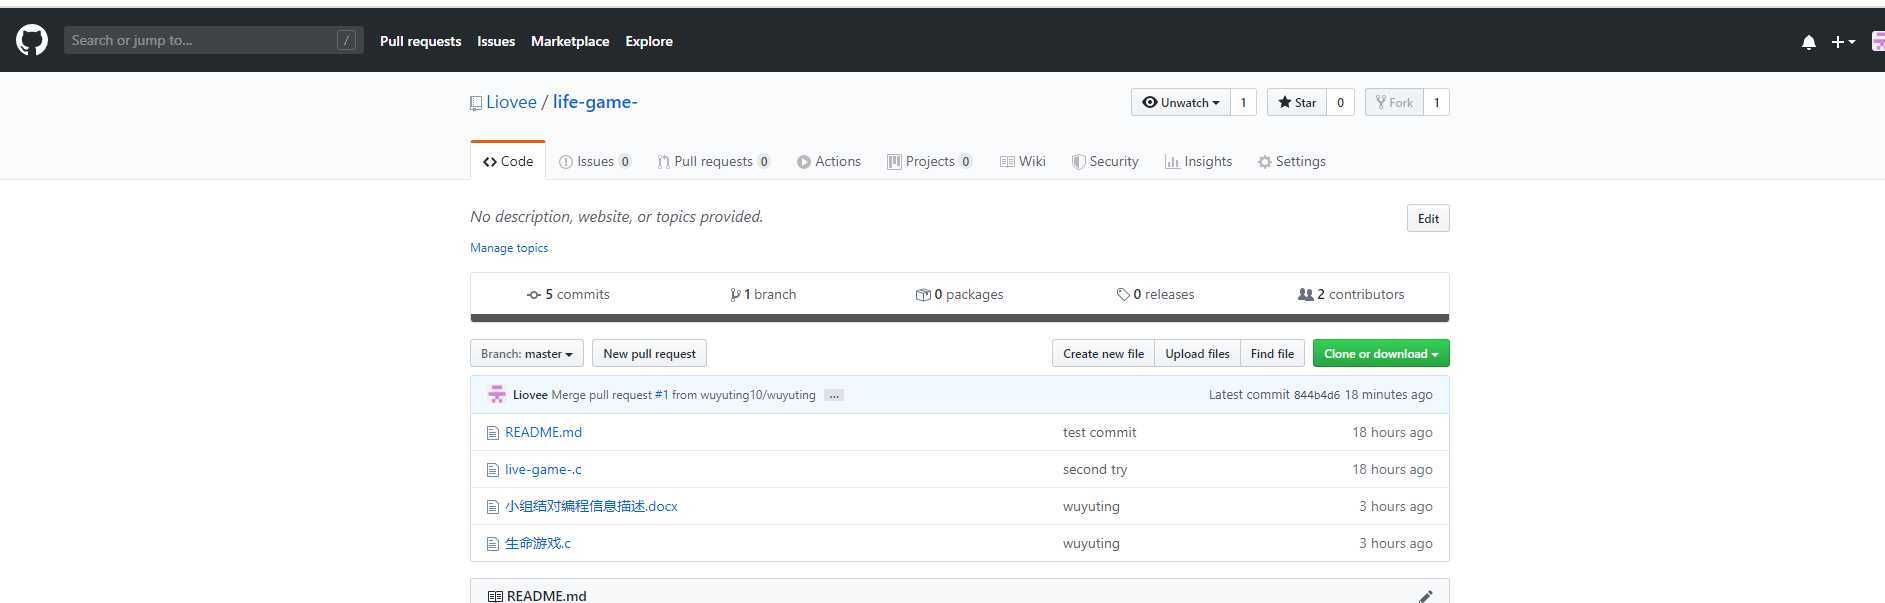This screenshot has height=603, width=1885.
Task: Expand the Branch: master dropdown
Action: (x=527, y=353)
